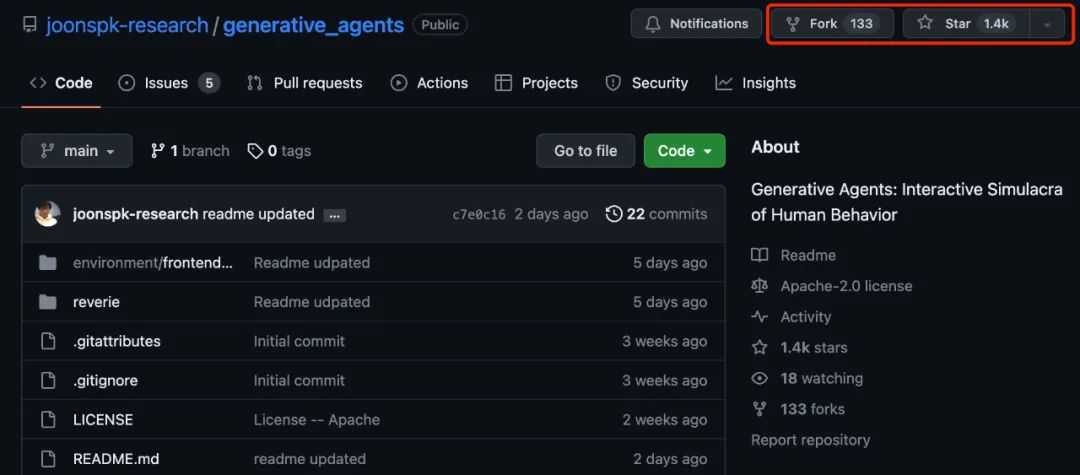1080x475 pixels.
Task: Click the Projects table icon
Action: coord(503,83)
